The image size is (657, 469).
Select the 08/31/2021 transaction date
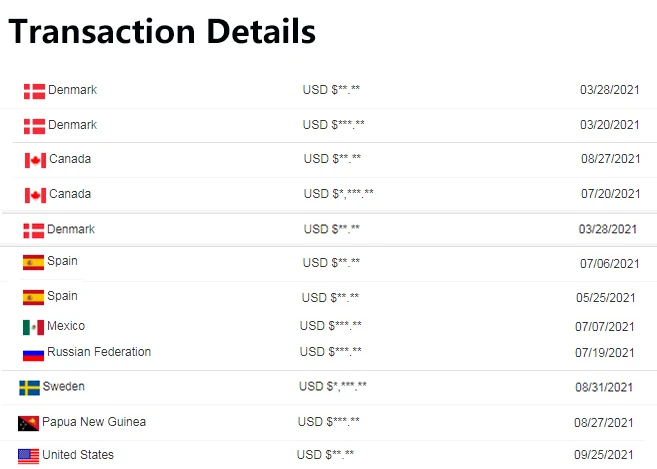click(604, 387)
